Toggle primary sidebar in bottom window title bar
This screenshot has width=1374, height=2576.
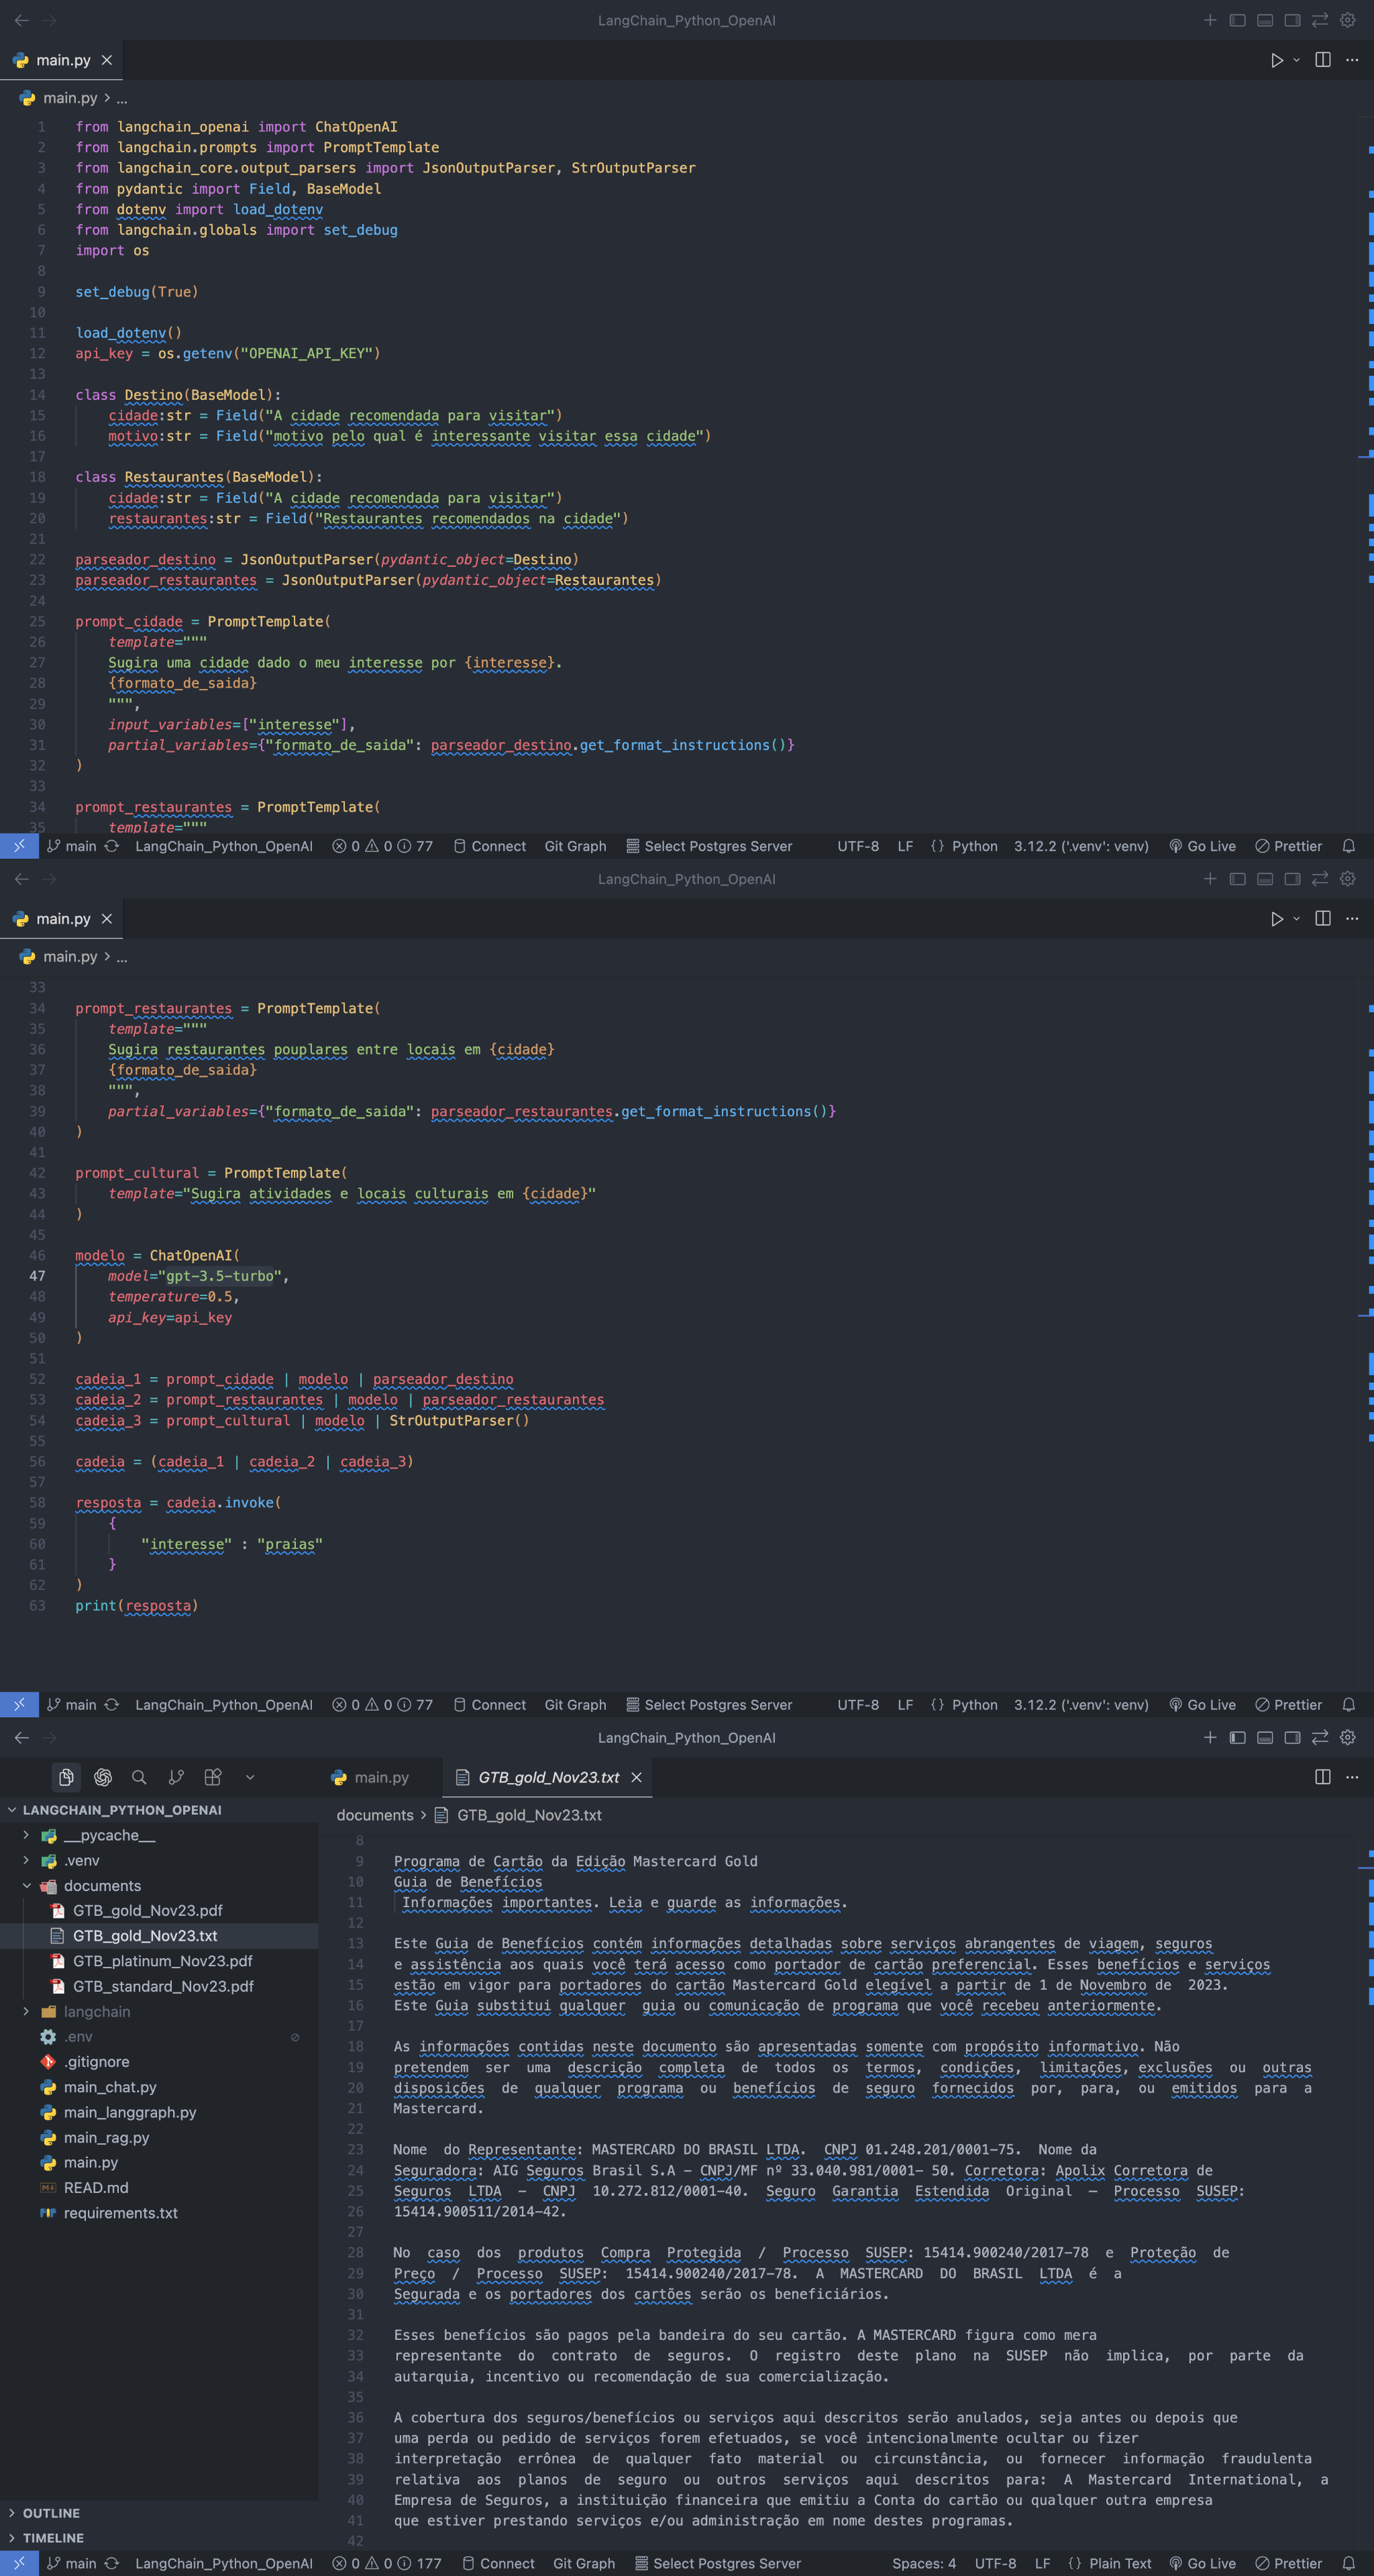point(1237,1737)
